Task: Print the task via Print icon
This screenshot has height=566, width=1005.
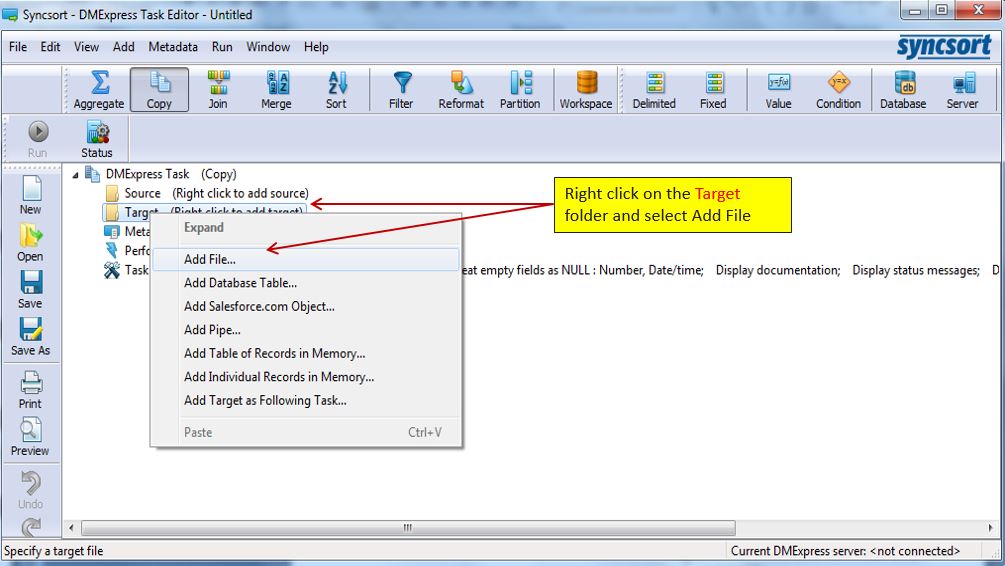Action: (x=31, y=390)
